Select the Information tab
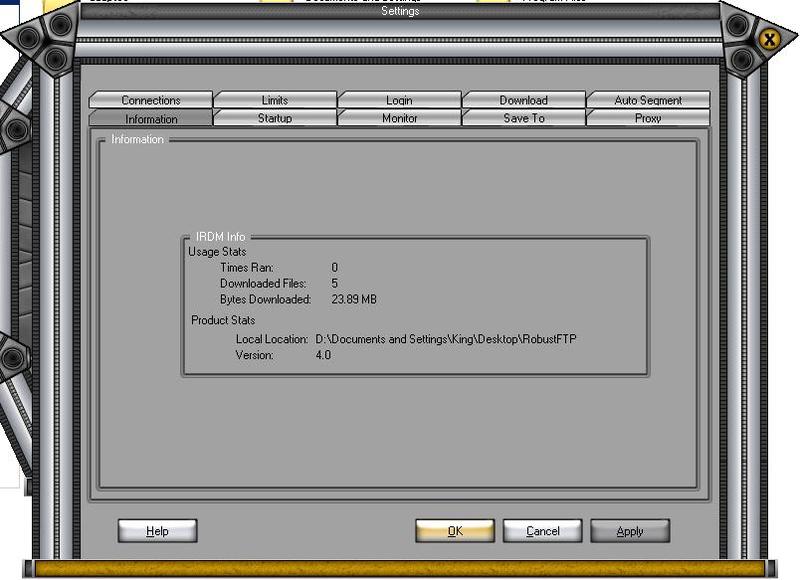This screenshot has width=800, height=580. 151,119
